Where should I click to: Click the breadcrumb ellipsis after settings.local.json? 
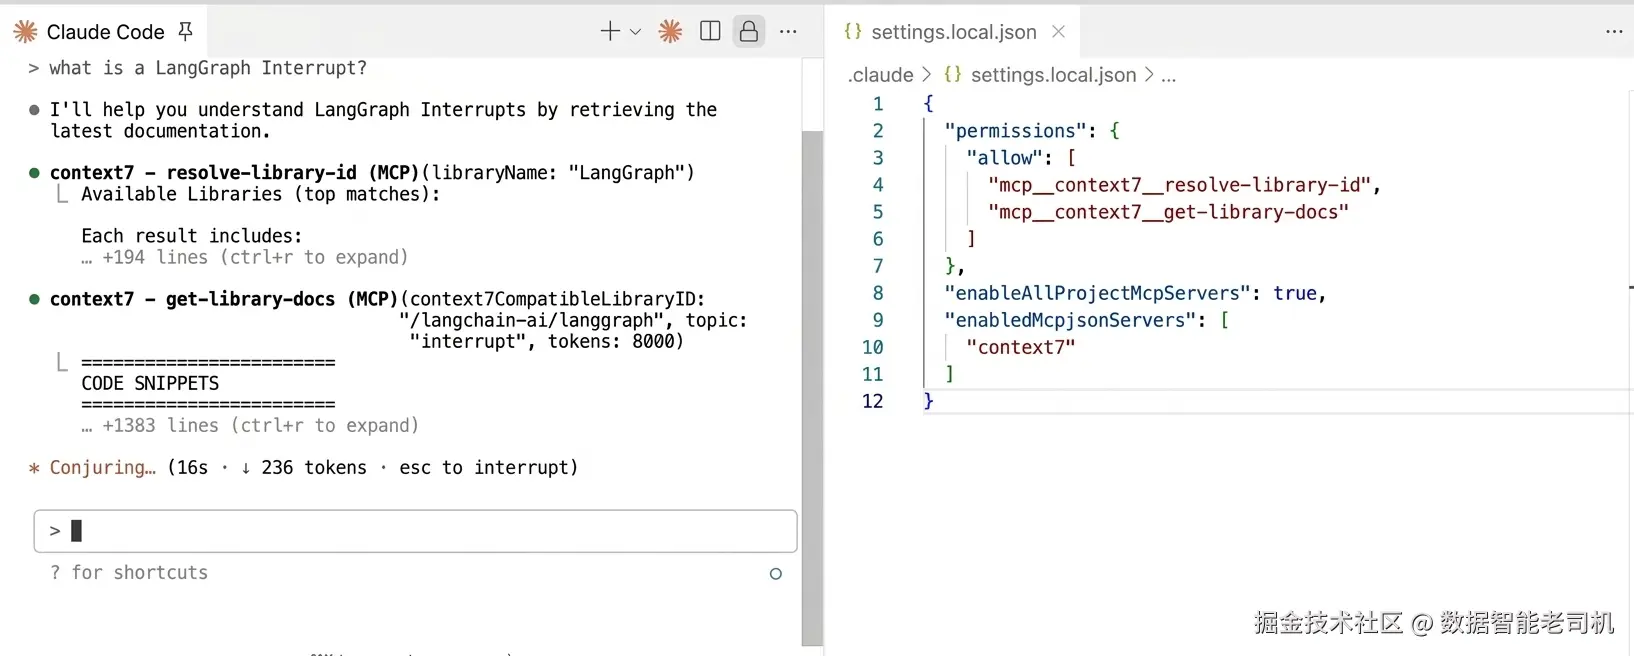coord(1168,76)
